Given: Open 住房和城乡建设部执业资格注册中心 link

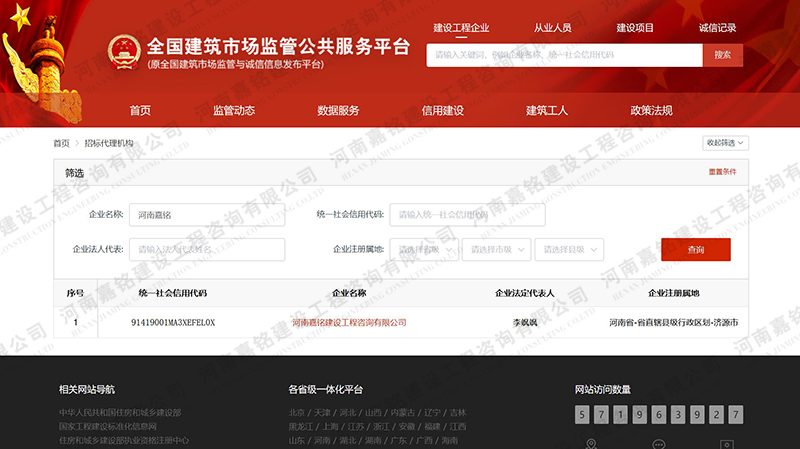Looking at the screenshot, I should pyautogui.click(x=124, y=440).
